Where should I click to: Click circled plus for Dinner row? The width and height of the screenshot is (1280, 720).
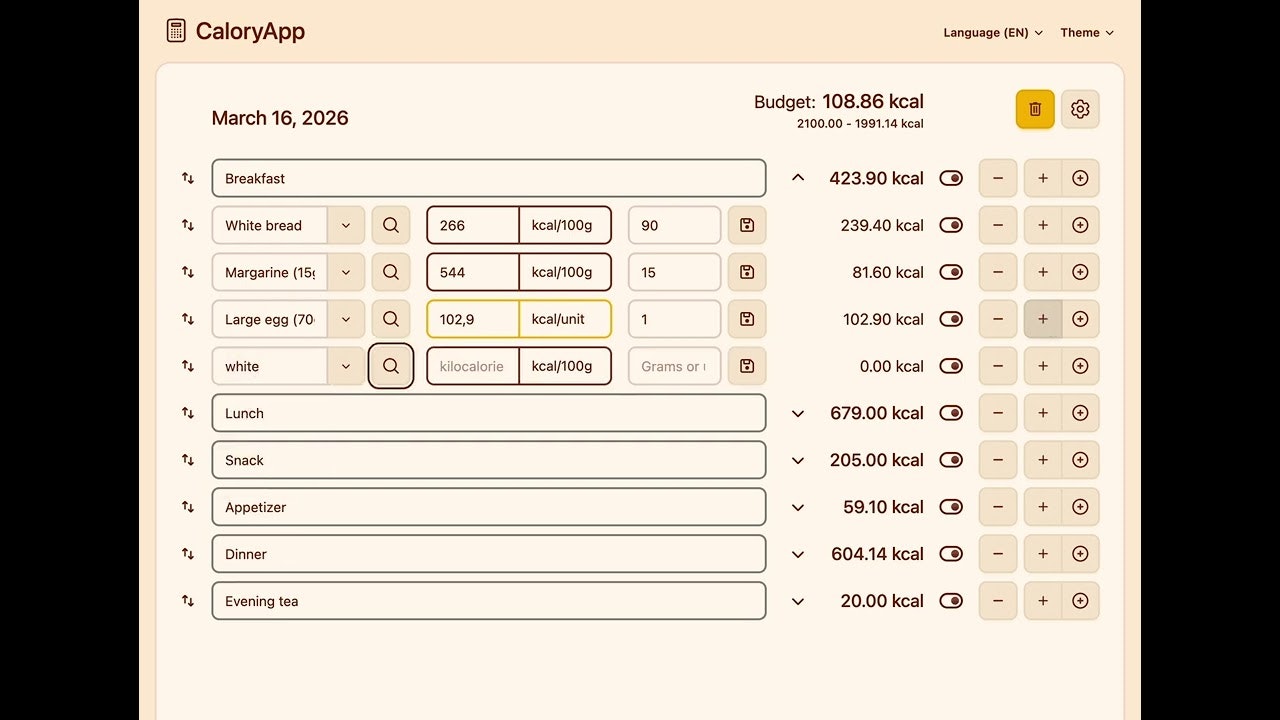click(x=1080, y=554)
